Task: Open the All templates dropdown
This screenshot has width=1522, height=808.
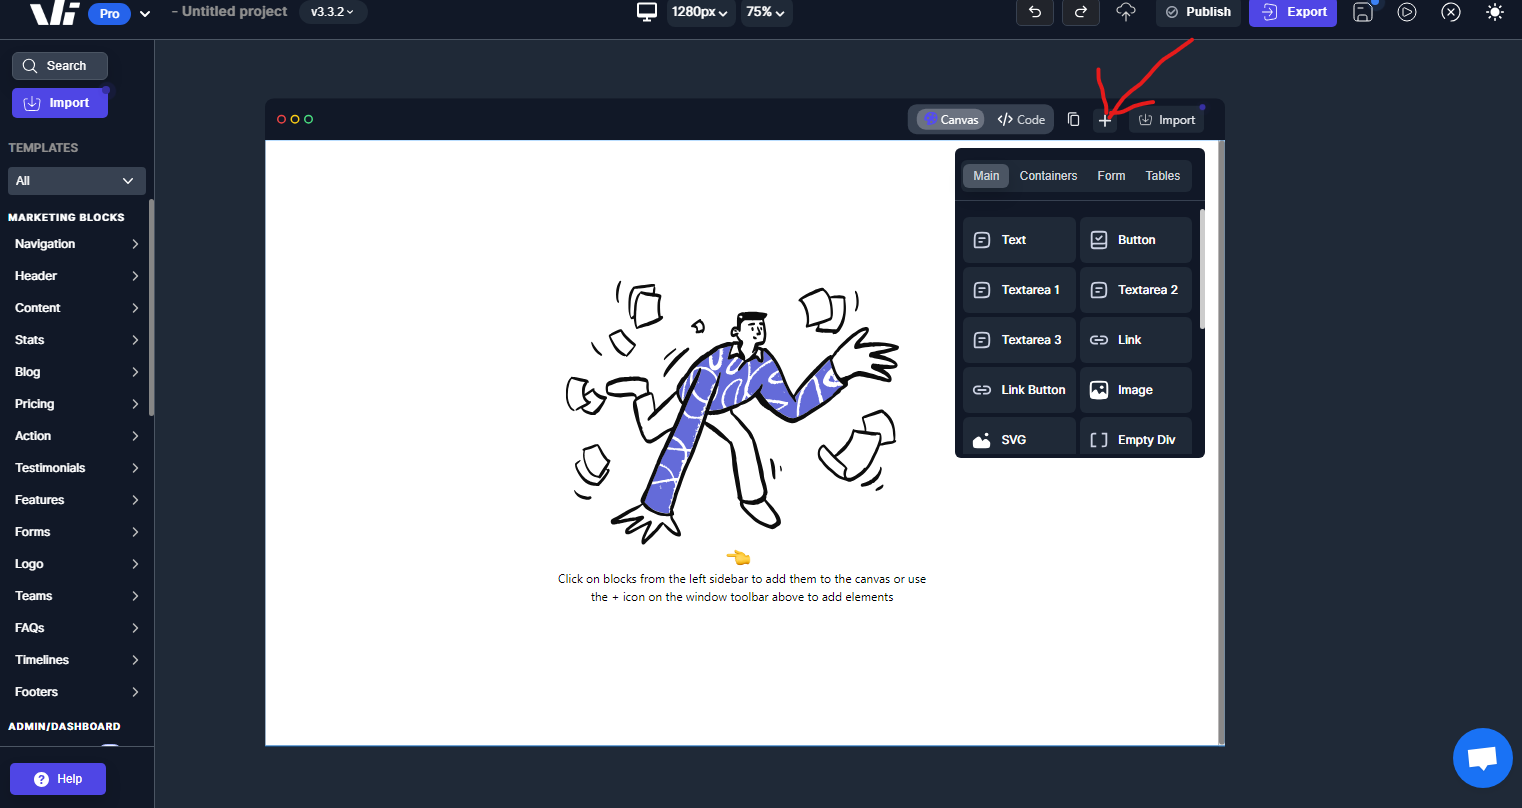Action: tap(77, 181)
